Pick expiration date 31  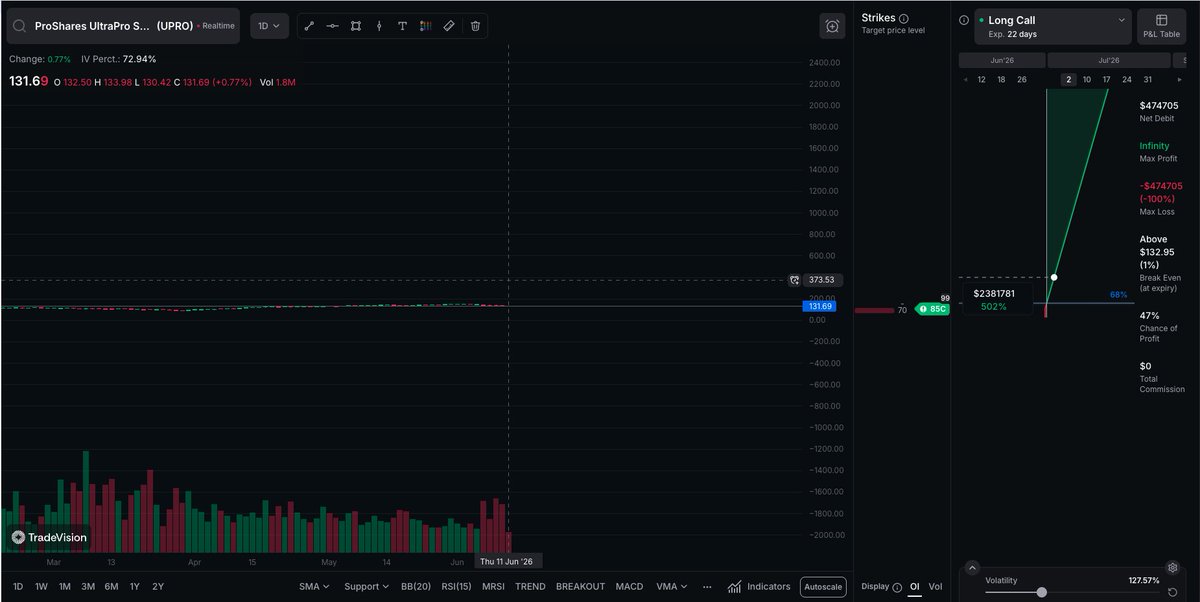tap(1148, 79)
